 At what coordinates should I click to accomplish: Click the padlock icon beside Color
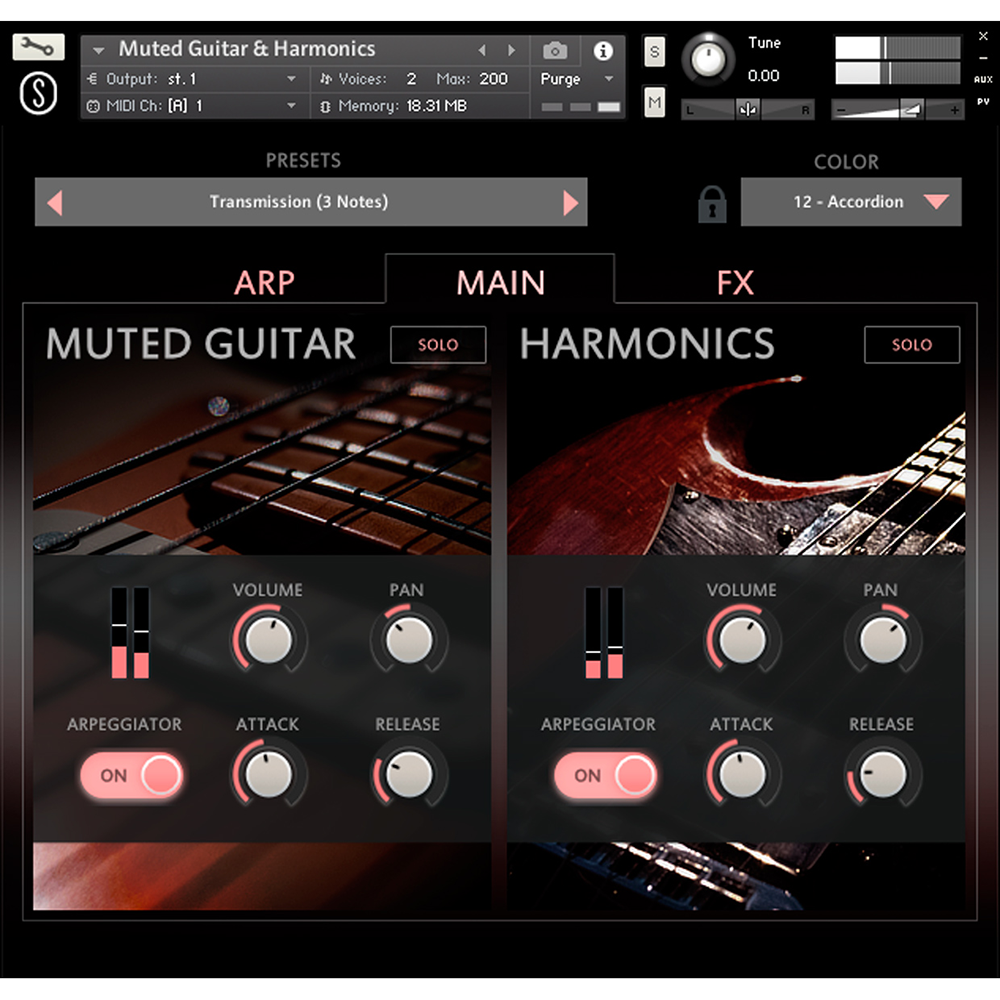710,202
